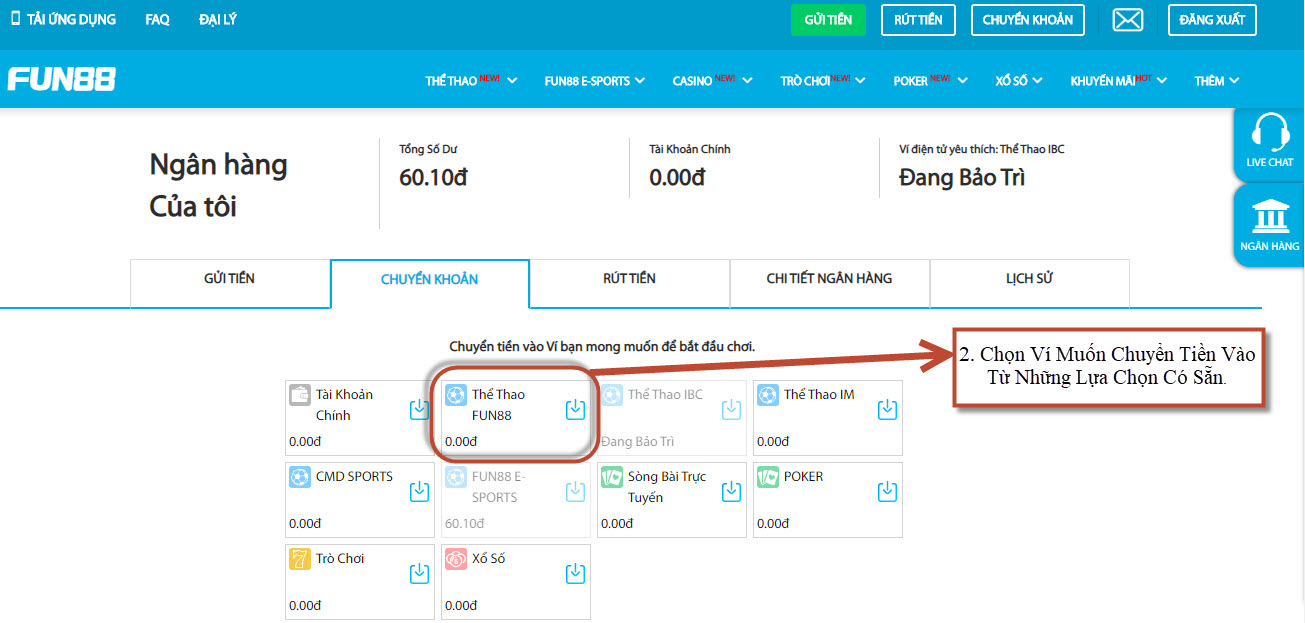Click the cards icon of Sòng Bài Trực Tuyến
The height and width of the screenshot is (623, 1305).
(x=611, y=477)
